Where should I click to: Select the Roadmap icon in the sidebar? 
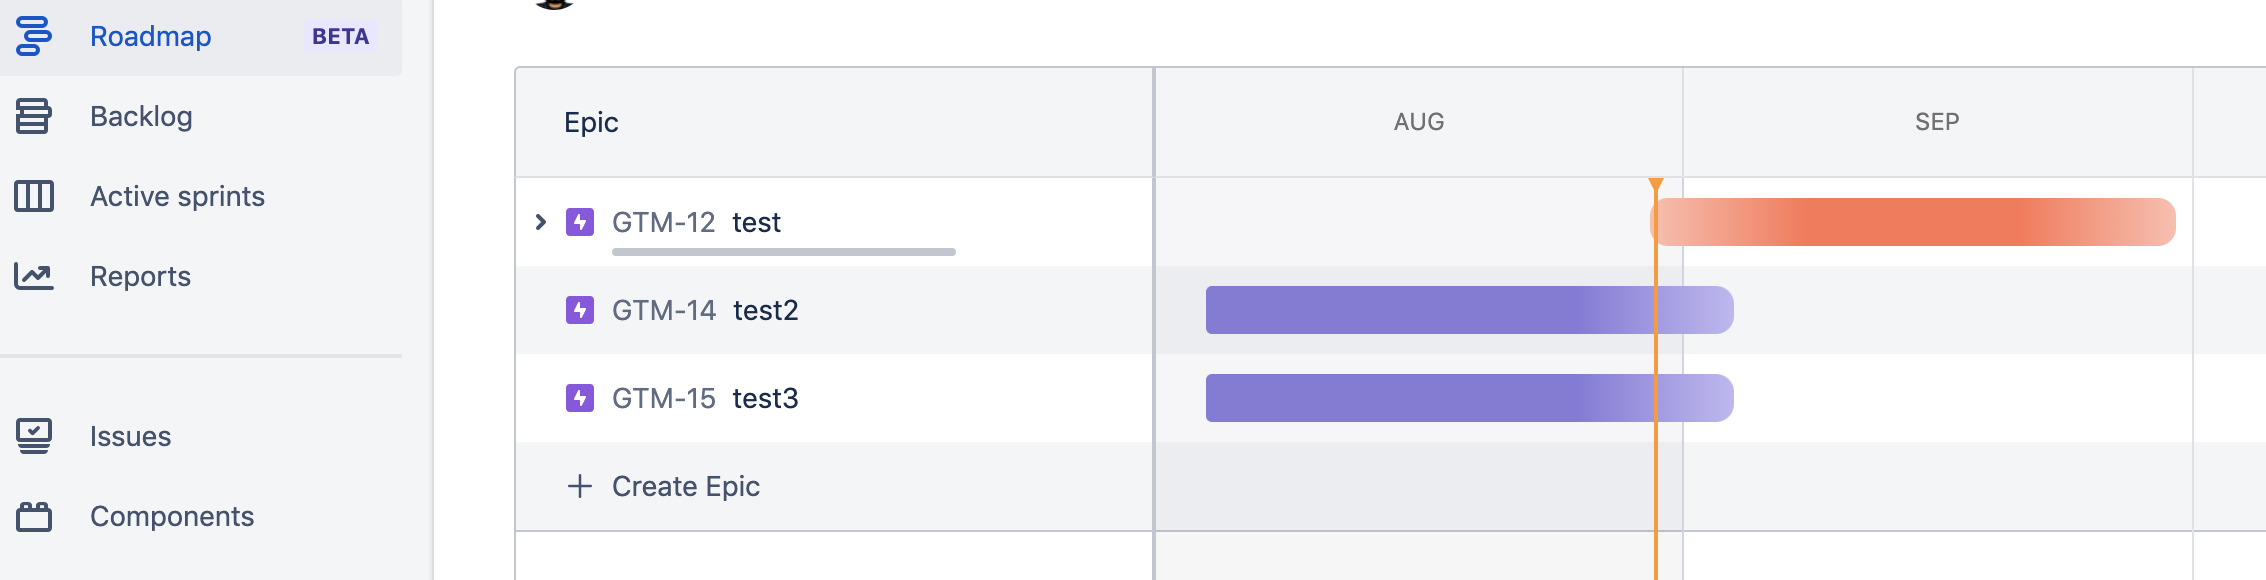click(x=33, y=36)
